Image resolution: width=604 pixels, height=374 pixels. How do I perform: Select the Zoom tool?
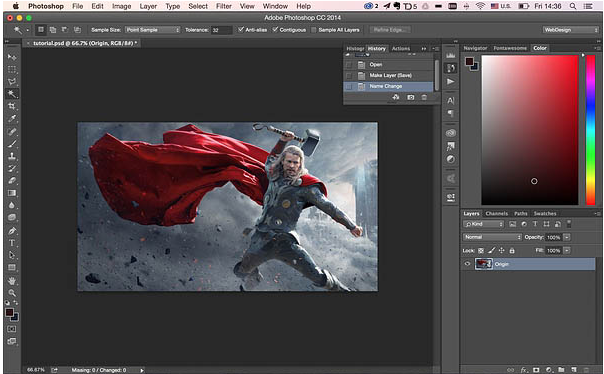(x=12, y=293)
